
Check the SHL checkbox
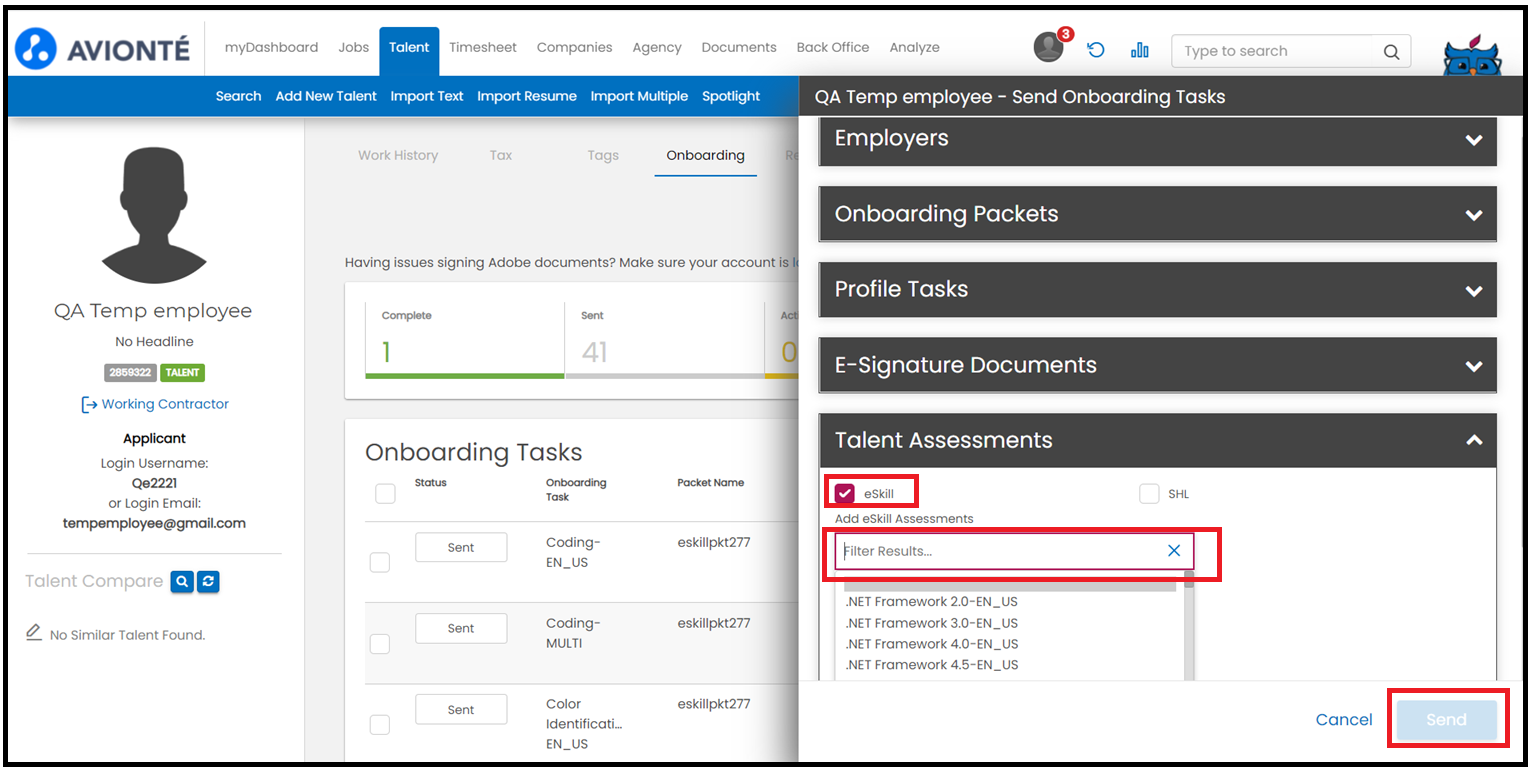(1149, 494)
